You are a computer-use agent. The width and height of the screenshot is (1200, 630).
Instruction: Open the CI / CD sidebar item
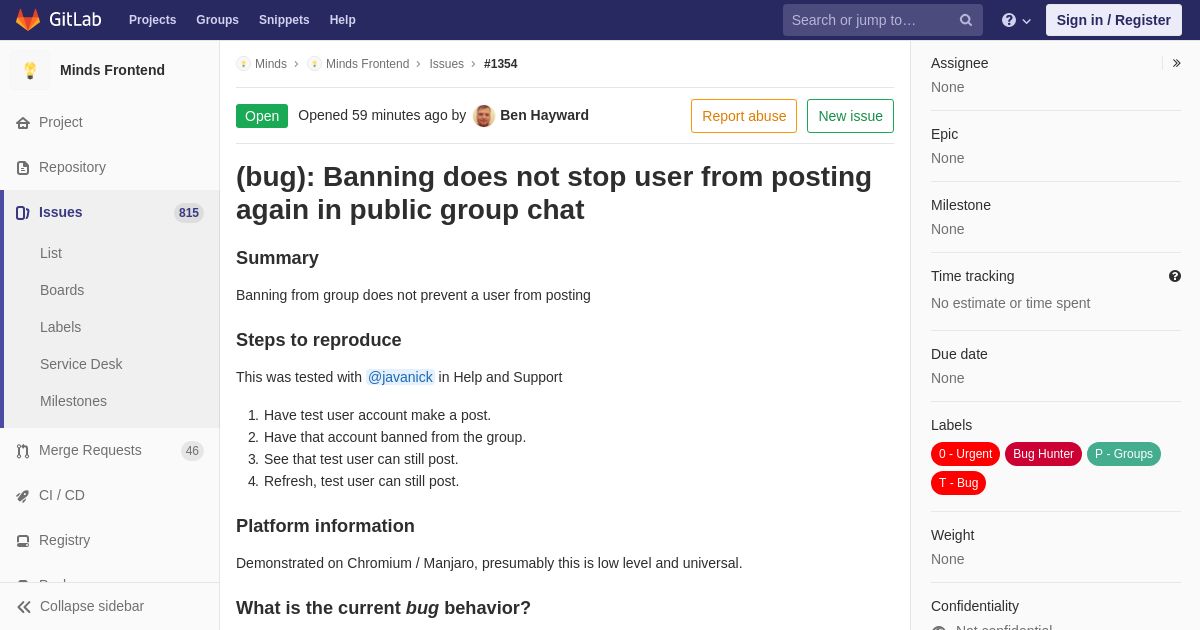click(110, 495)
